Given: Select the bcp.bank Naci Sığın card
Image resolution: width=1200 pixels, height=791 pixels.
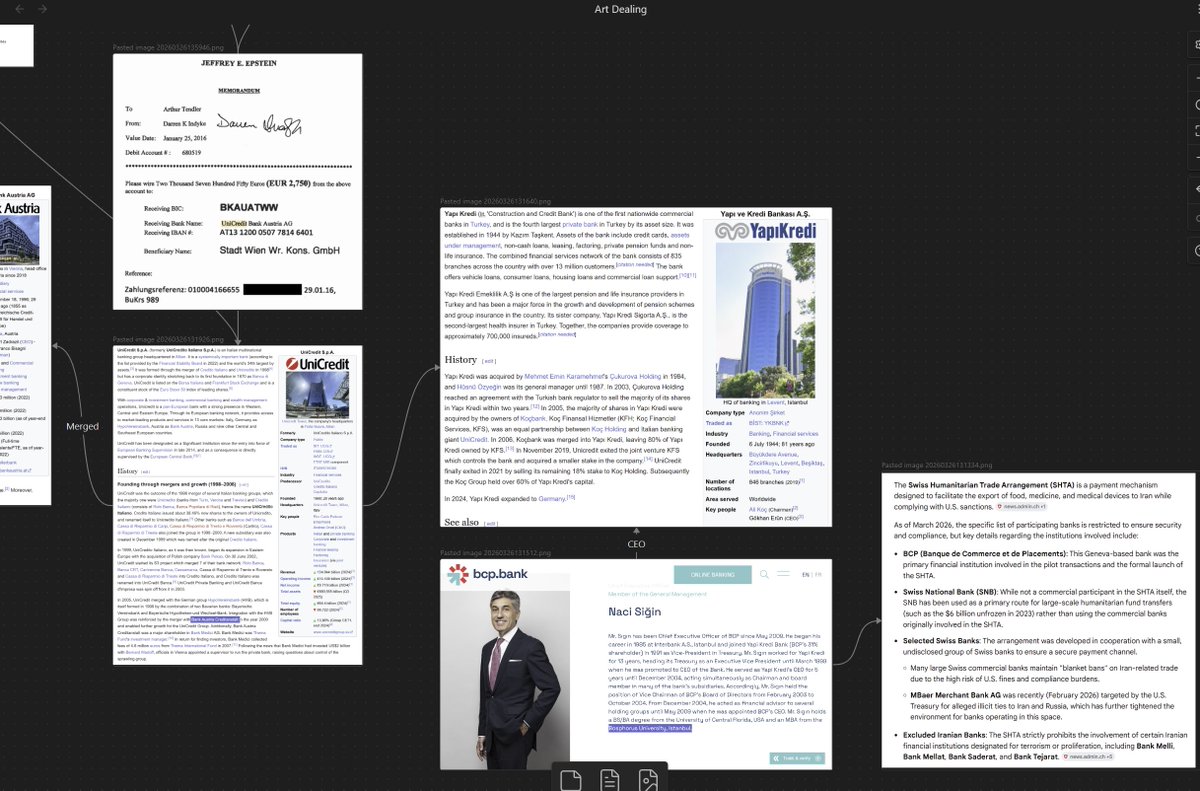Looking at the screenshot, I should tap(636, 664).
